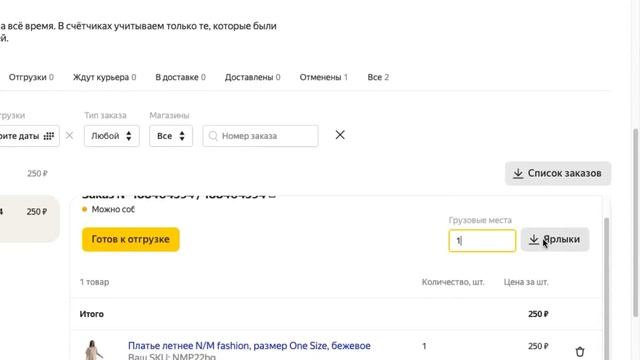Click the download icon on Ярлыки button
Screen dimensions: 640x360
pyautogui.click(x=534, y=240)
